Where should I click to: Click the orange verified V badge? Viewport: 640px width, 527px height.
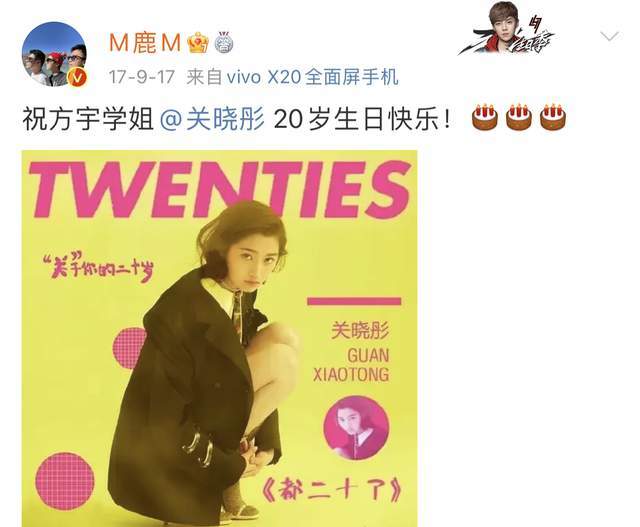coord(78,78)
